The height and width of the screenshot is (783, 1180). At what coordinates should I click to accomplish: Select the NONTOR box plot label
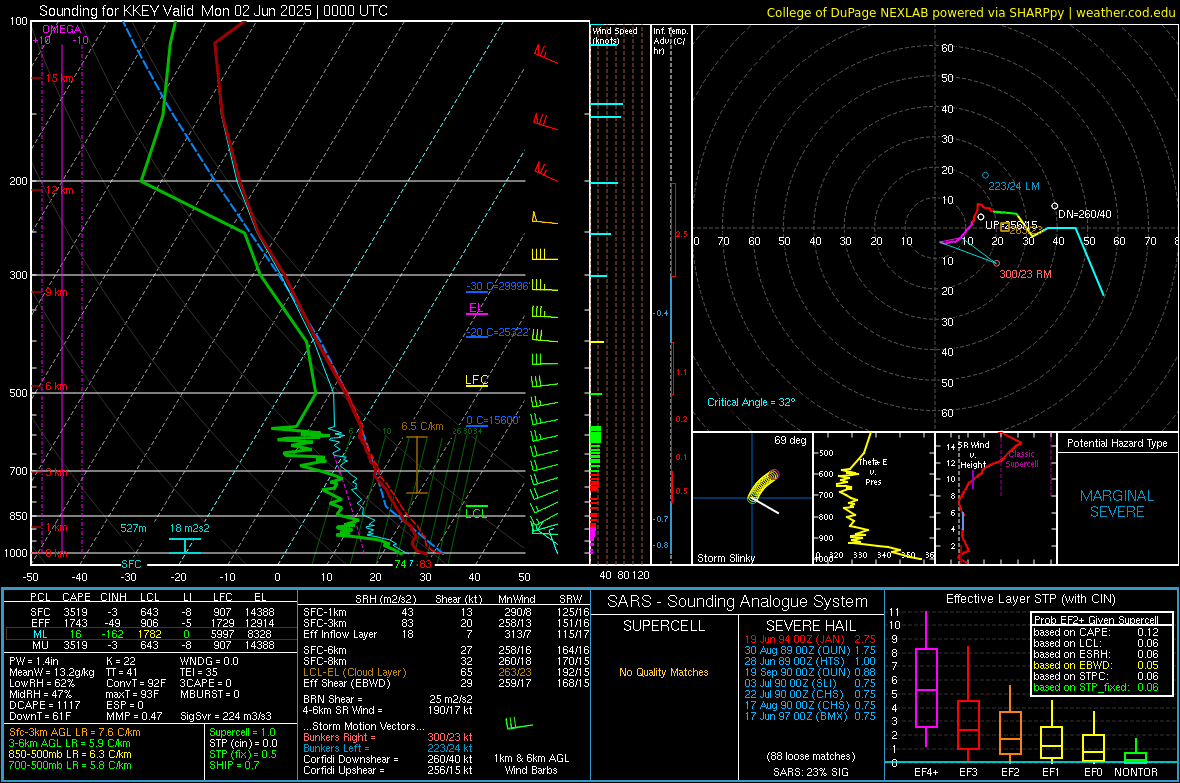1136,772
